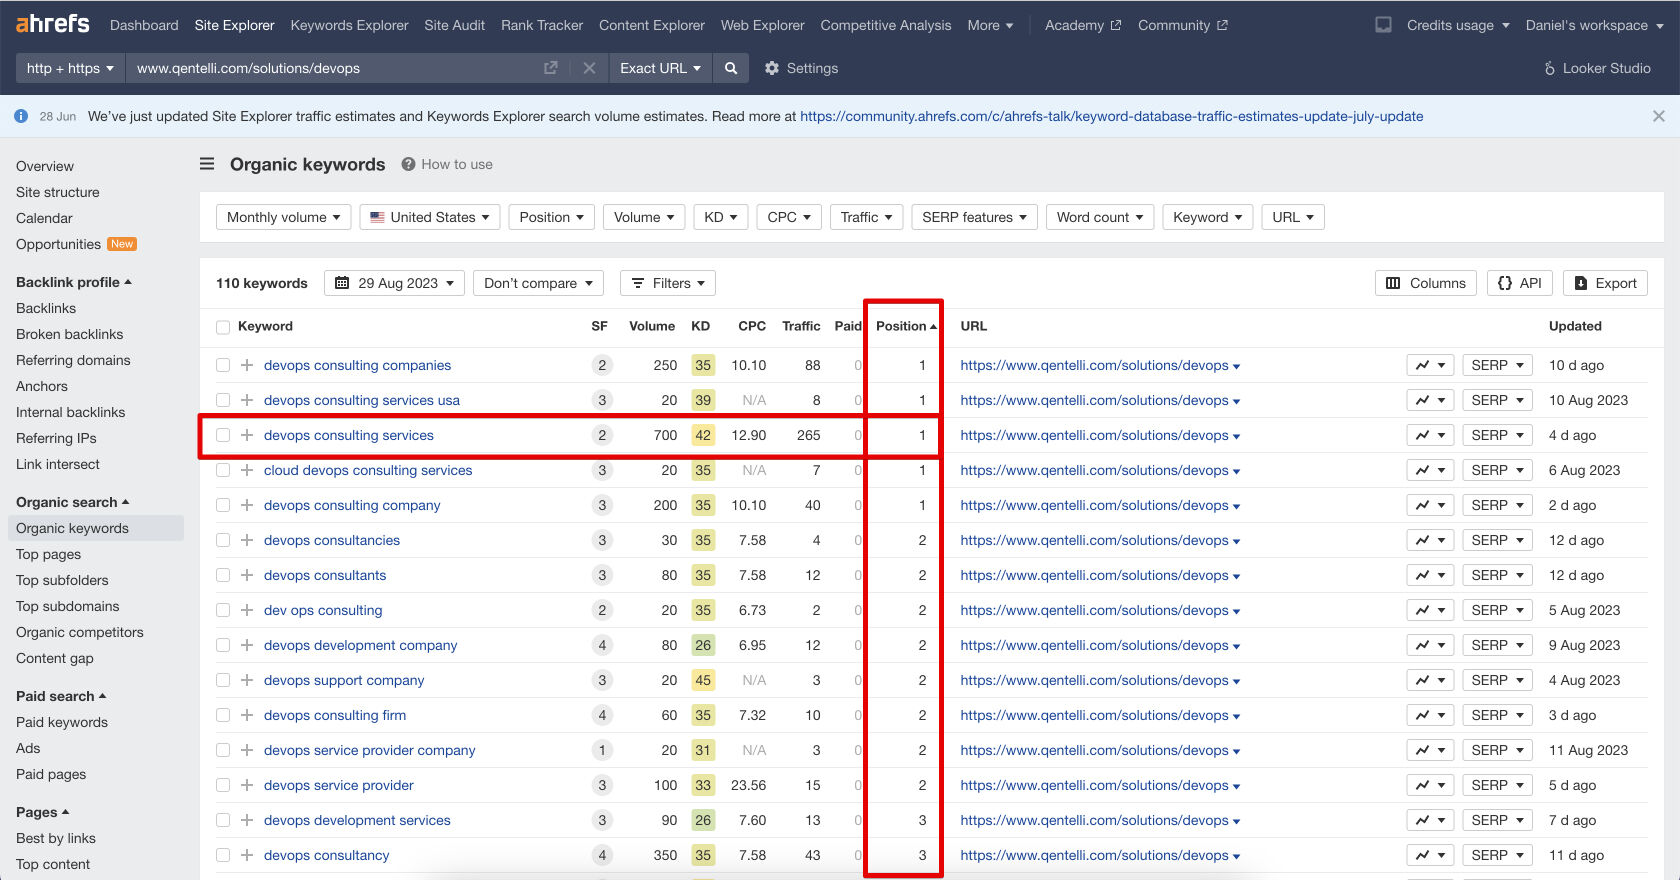1680x880 pixels.
Task: Open position history chart for devops consultancies
Action: click(x=1430, y=540)
